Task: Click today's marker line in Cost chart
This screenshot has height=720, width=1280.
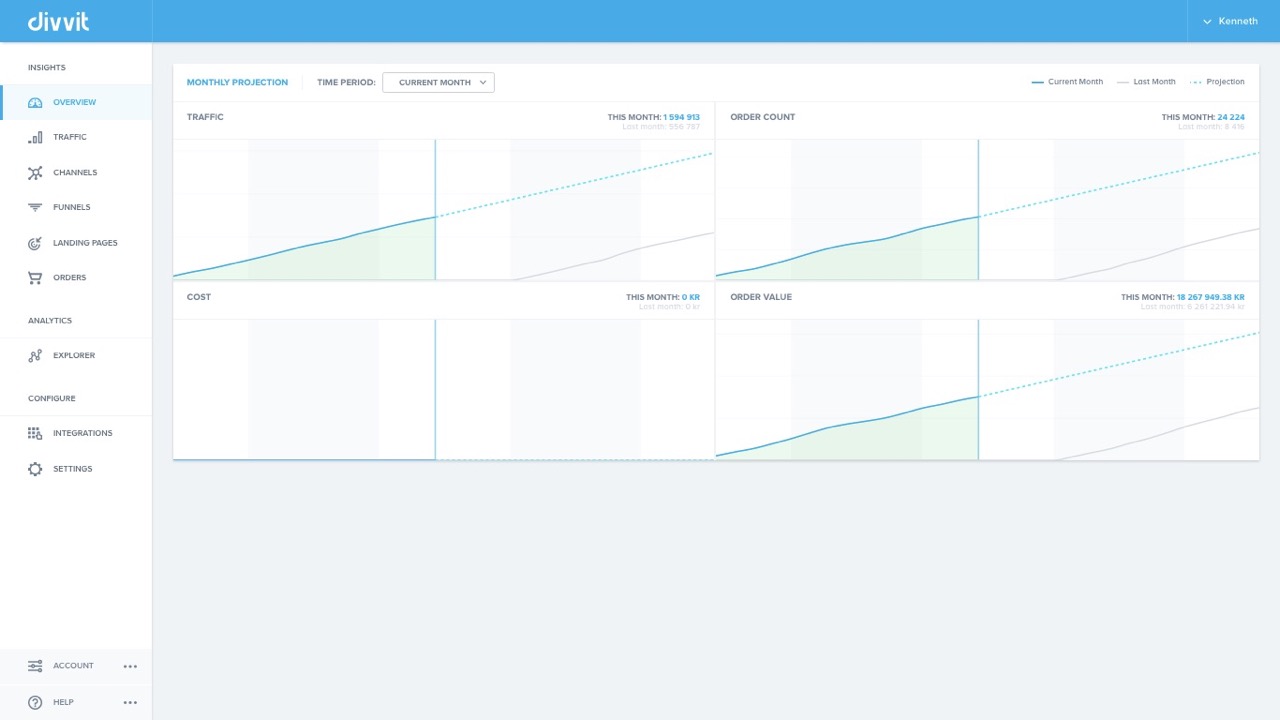Action: coord(435,389)
